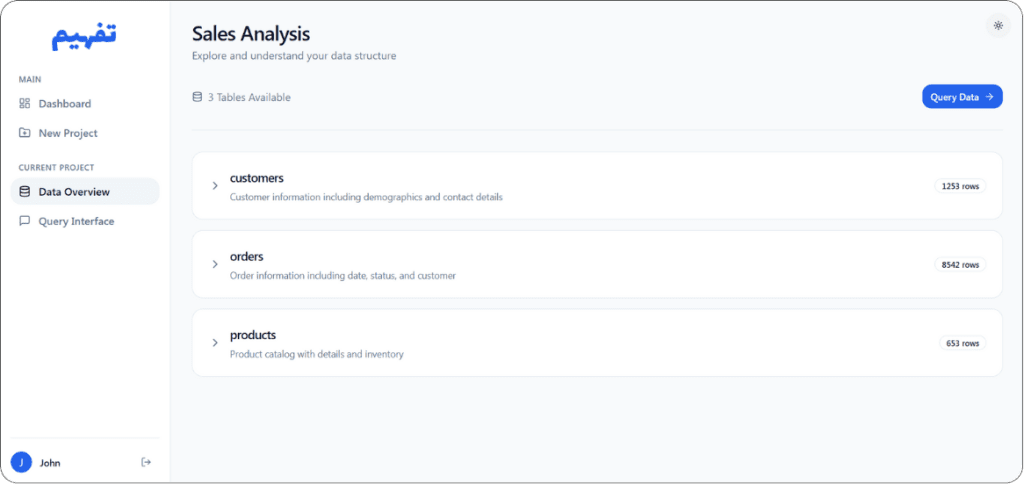The width and height of the screenshot is (1024, 484).
Task: Open the New Project menu item
Action: pos(85,133)
